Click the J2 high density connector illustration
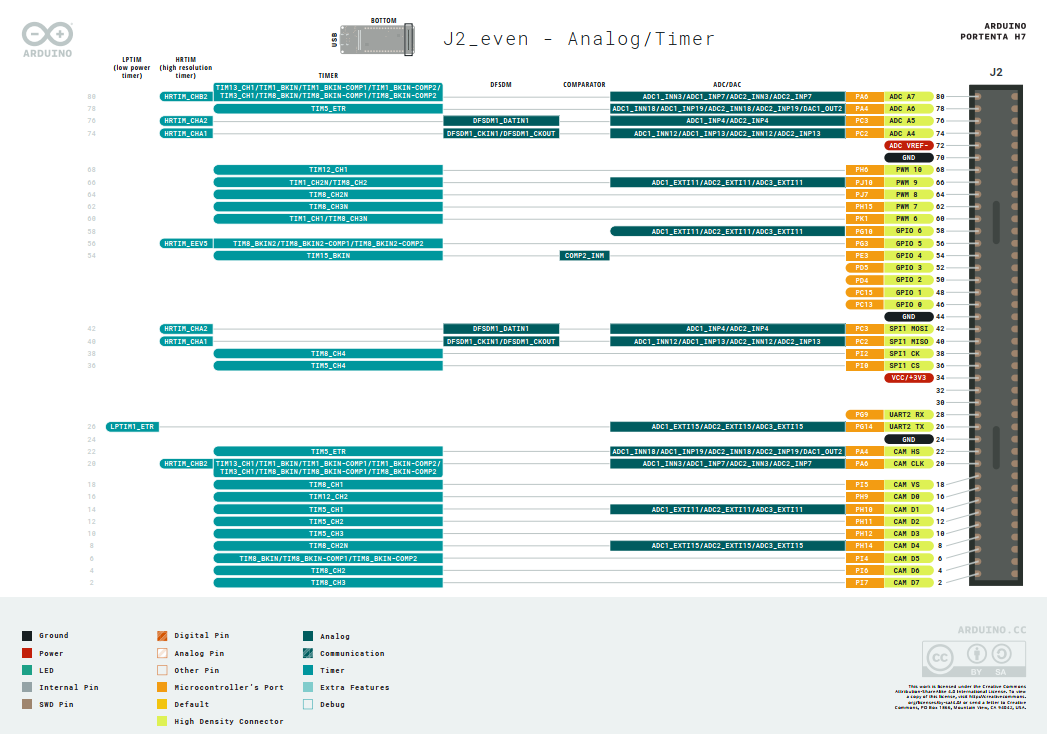 996,335
